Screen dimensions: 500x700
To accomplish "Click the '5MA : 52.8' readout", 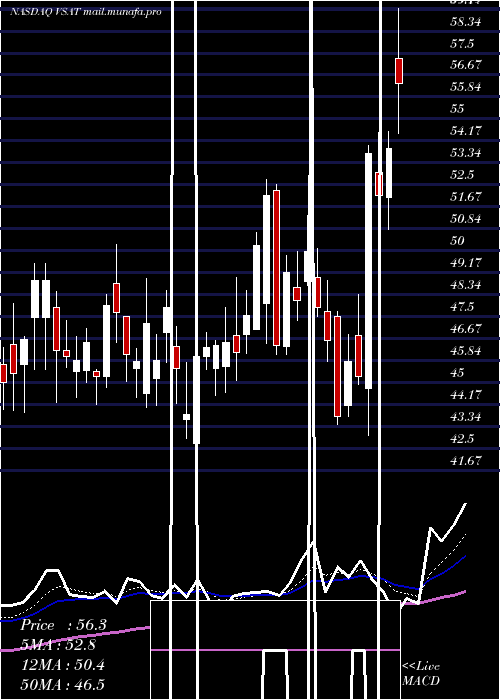I will coord(58,645).
